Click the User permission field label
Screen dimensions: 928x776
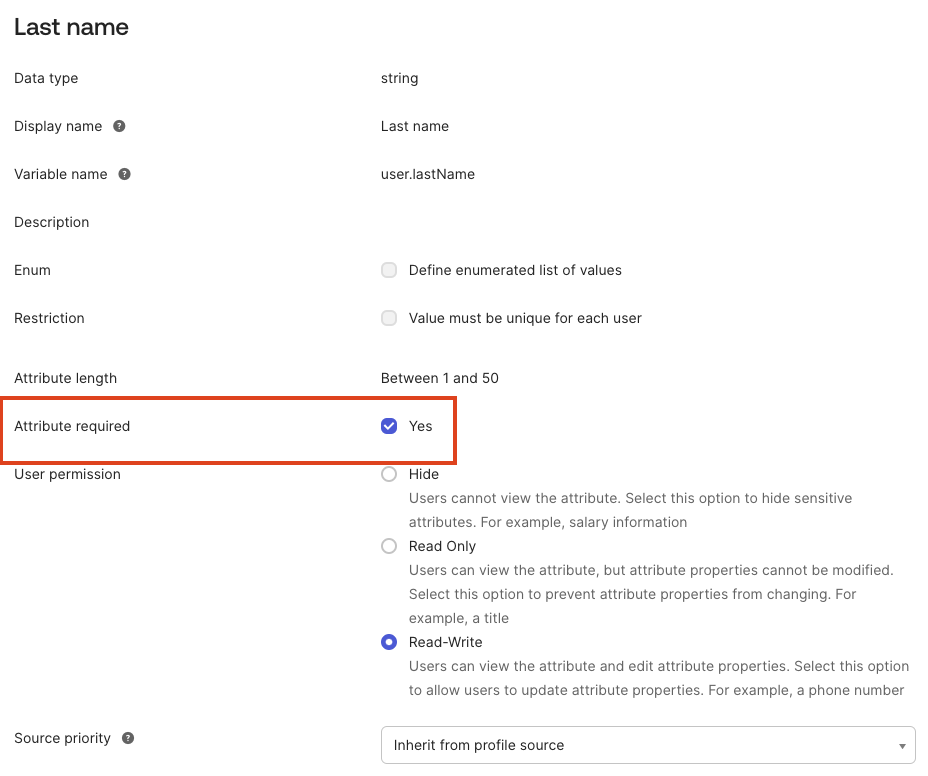pyautogui.click(x=67, y=474)
